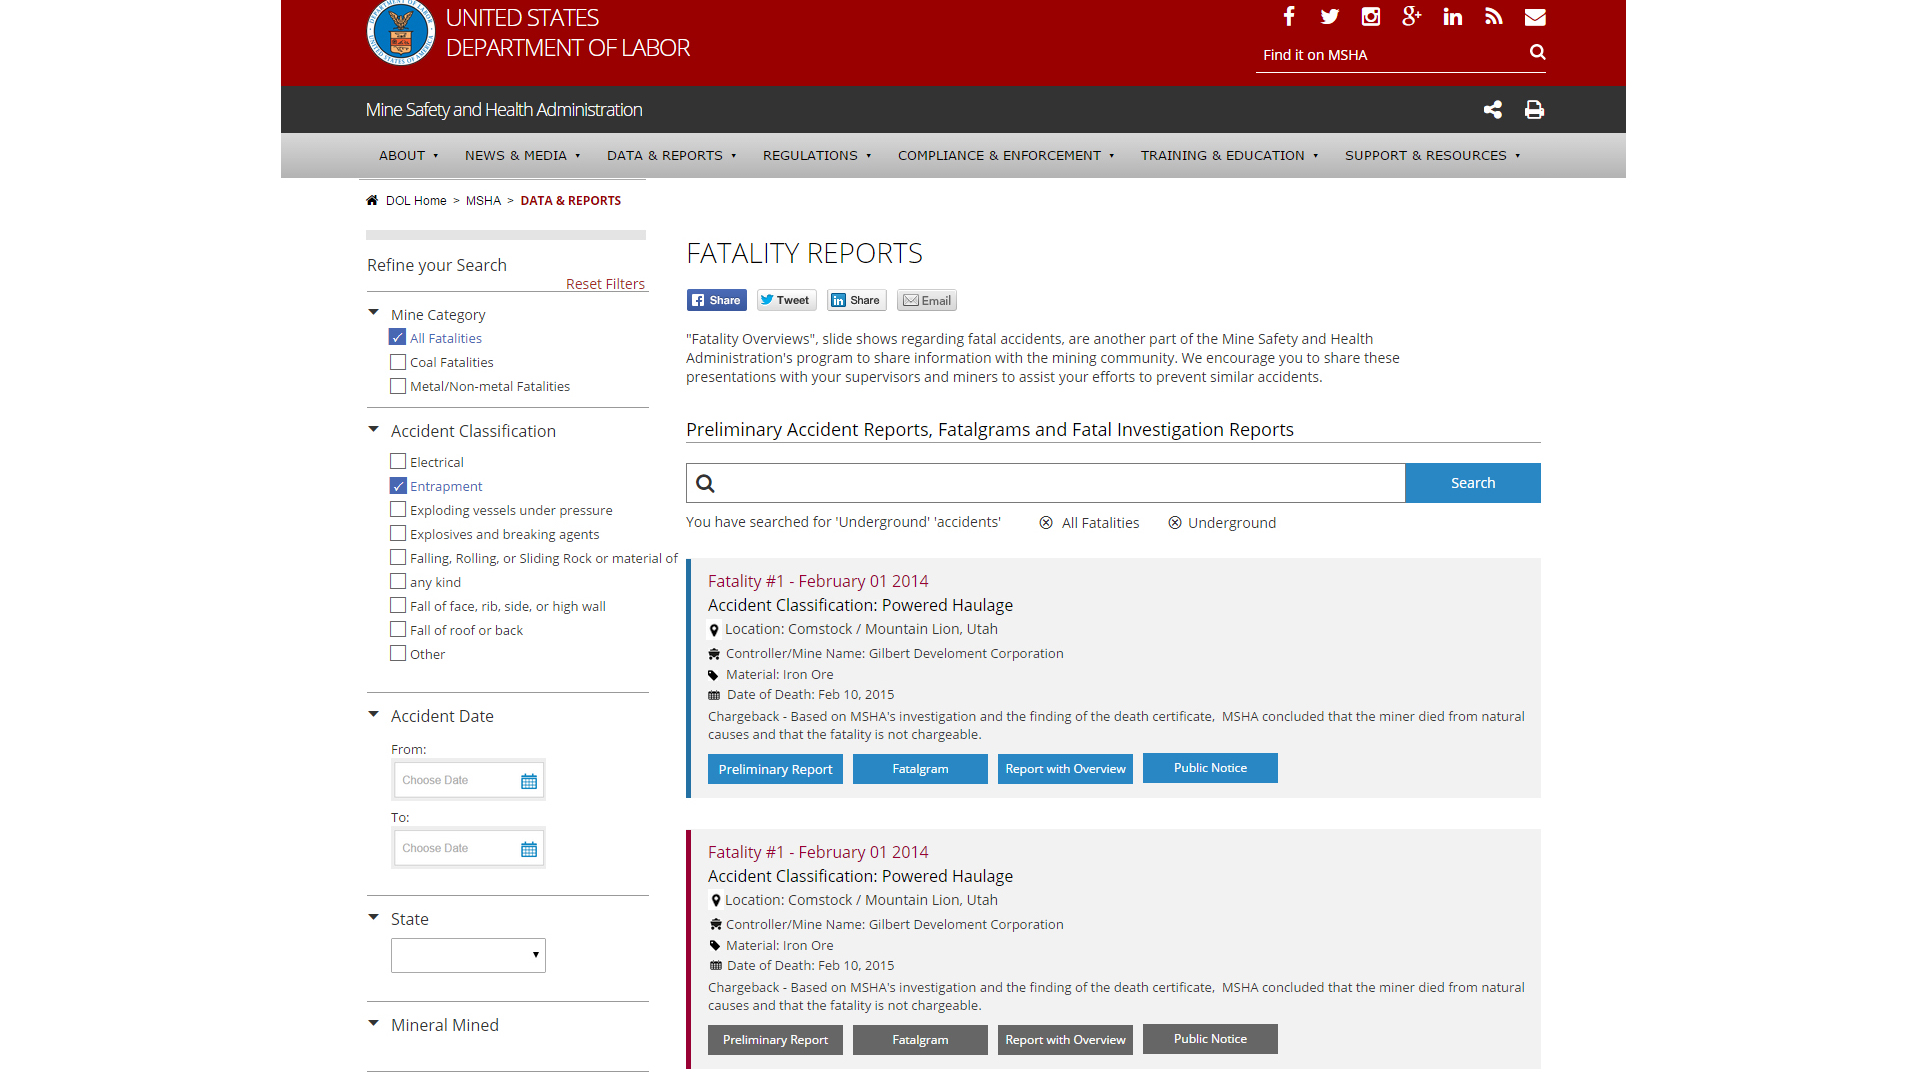
Task: Remove the Underground search filter
Action: click(x=1175, y=523)
